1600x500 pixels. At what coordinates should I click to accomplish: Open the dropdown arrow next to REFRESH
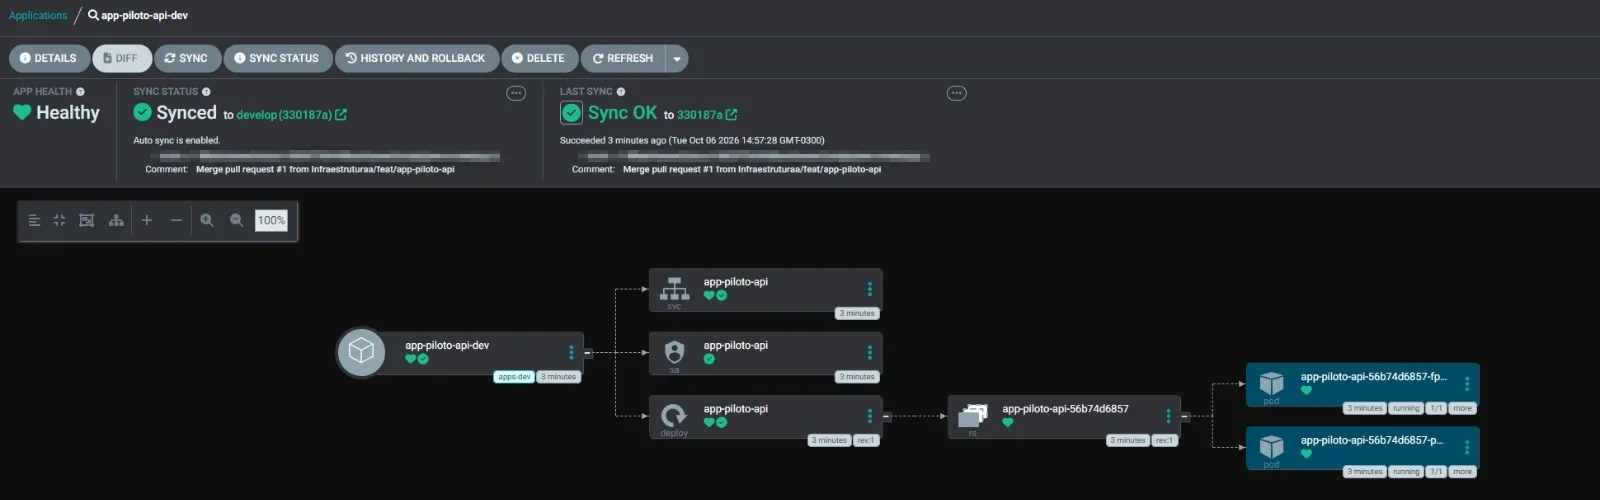677,58
